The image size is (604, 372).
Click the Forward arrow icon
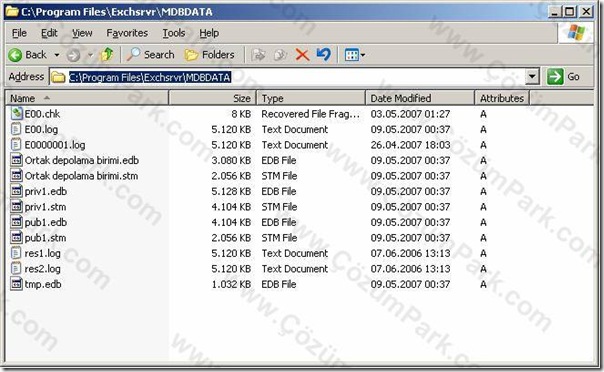tap(73, 55)
